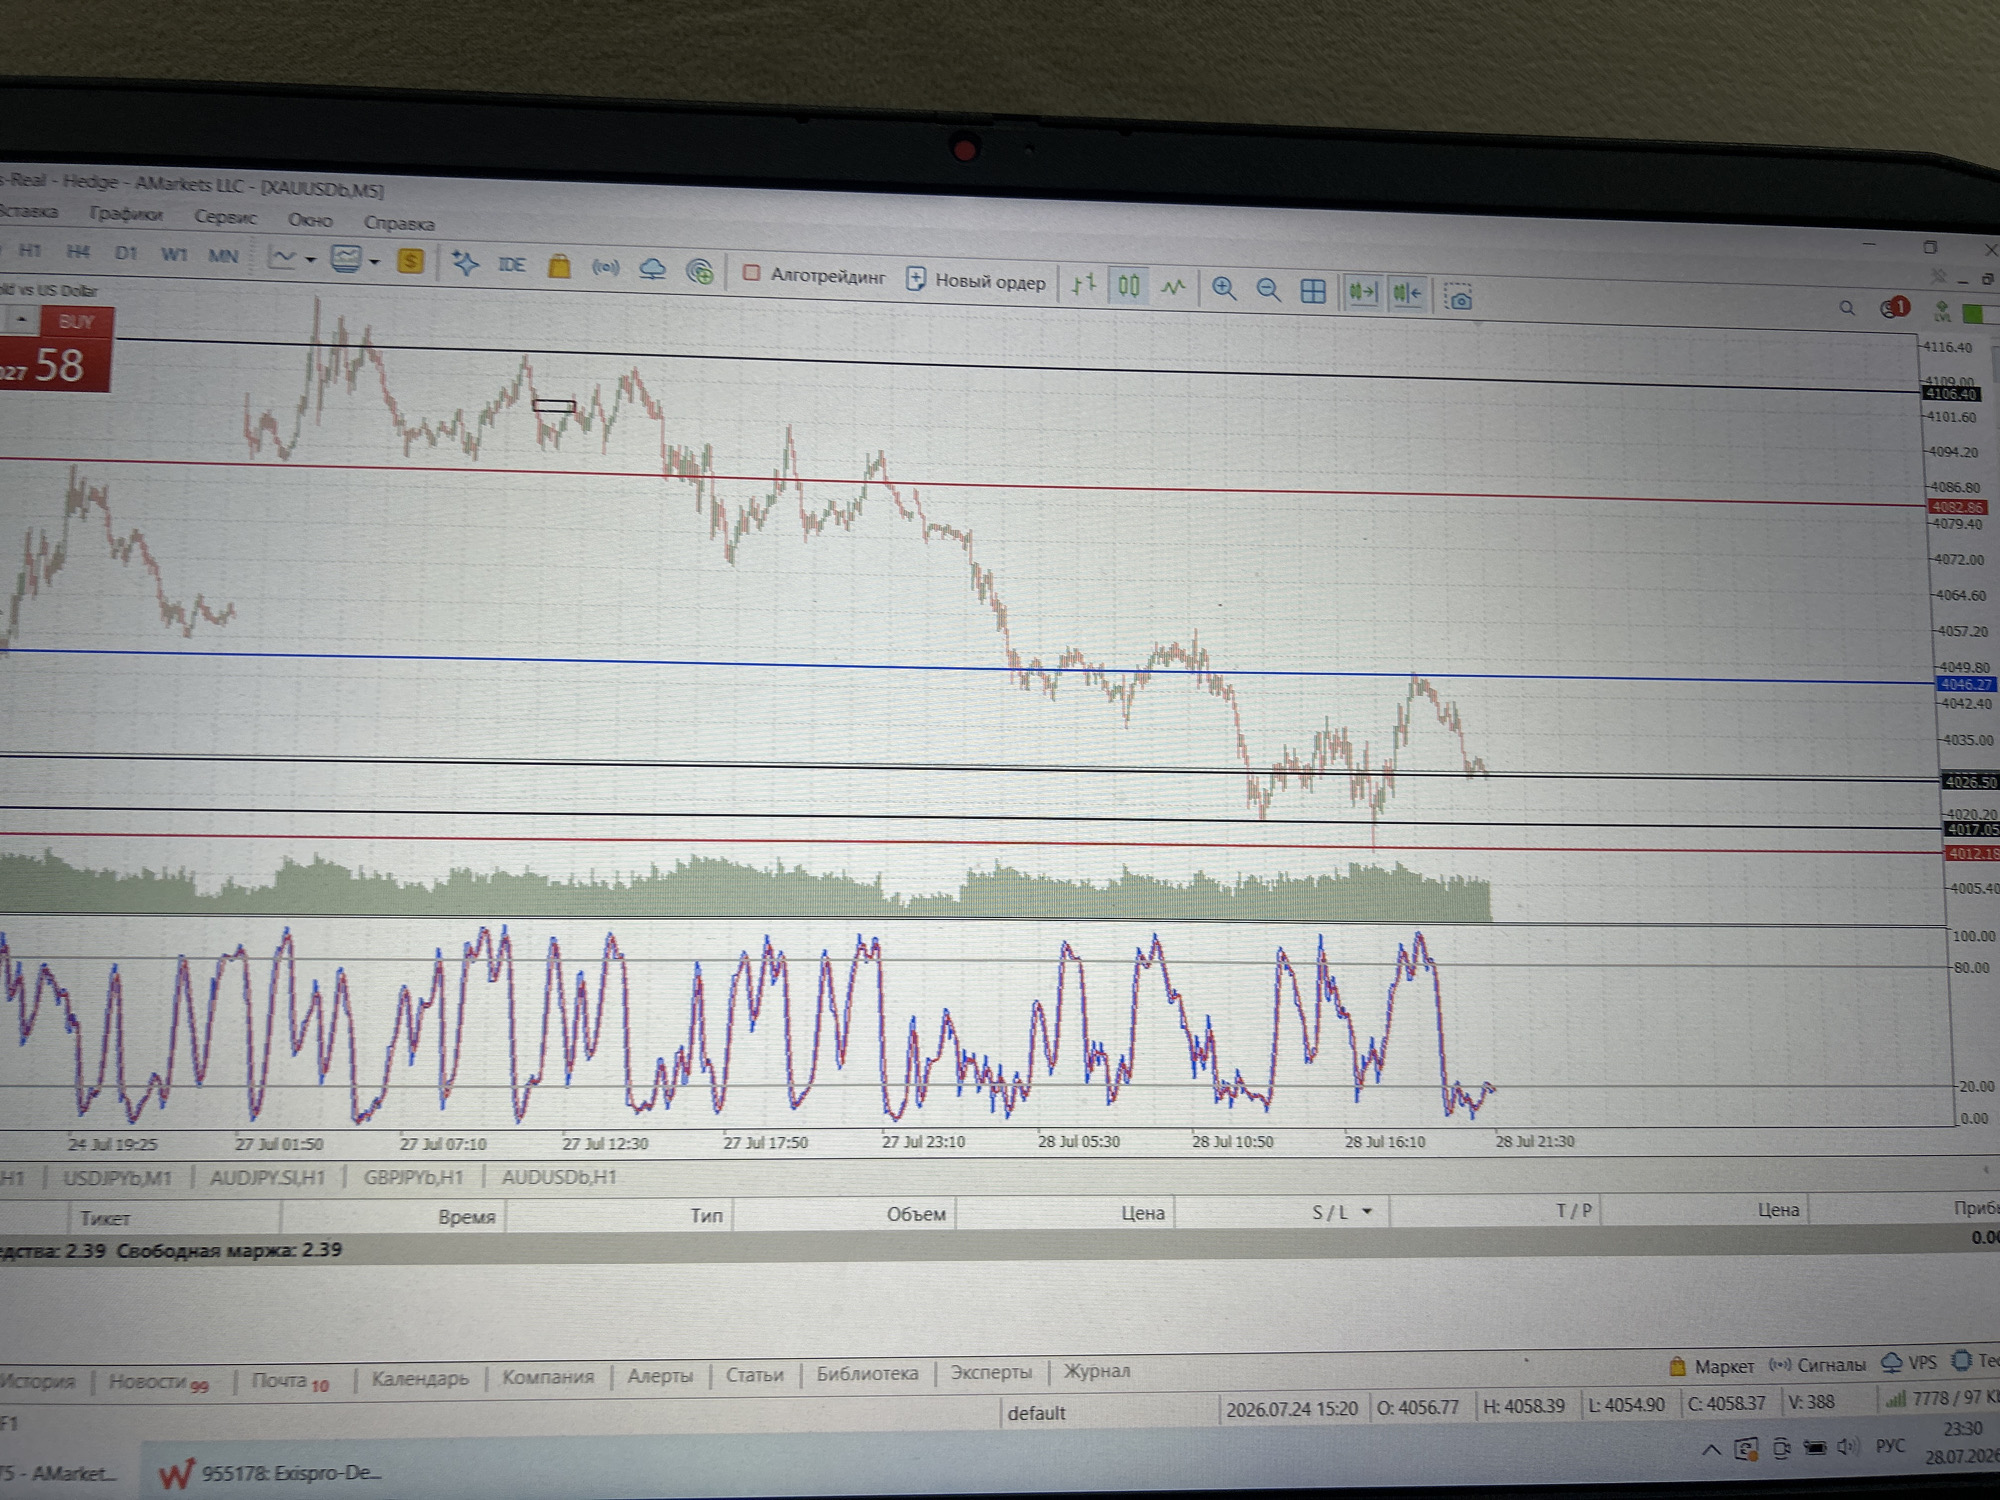Open the Эксперты tab
The width and height of the screenshot is (2000, 1500).
click(x=991, y=1372)
